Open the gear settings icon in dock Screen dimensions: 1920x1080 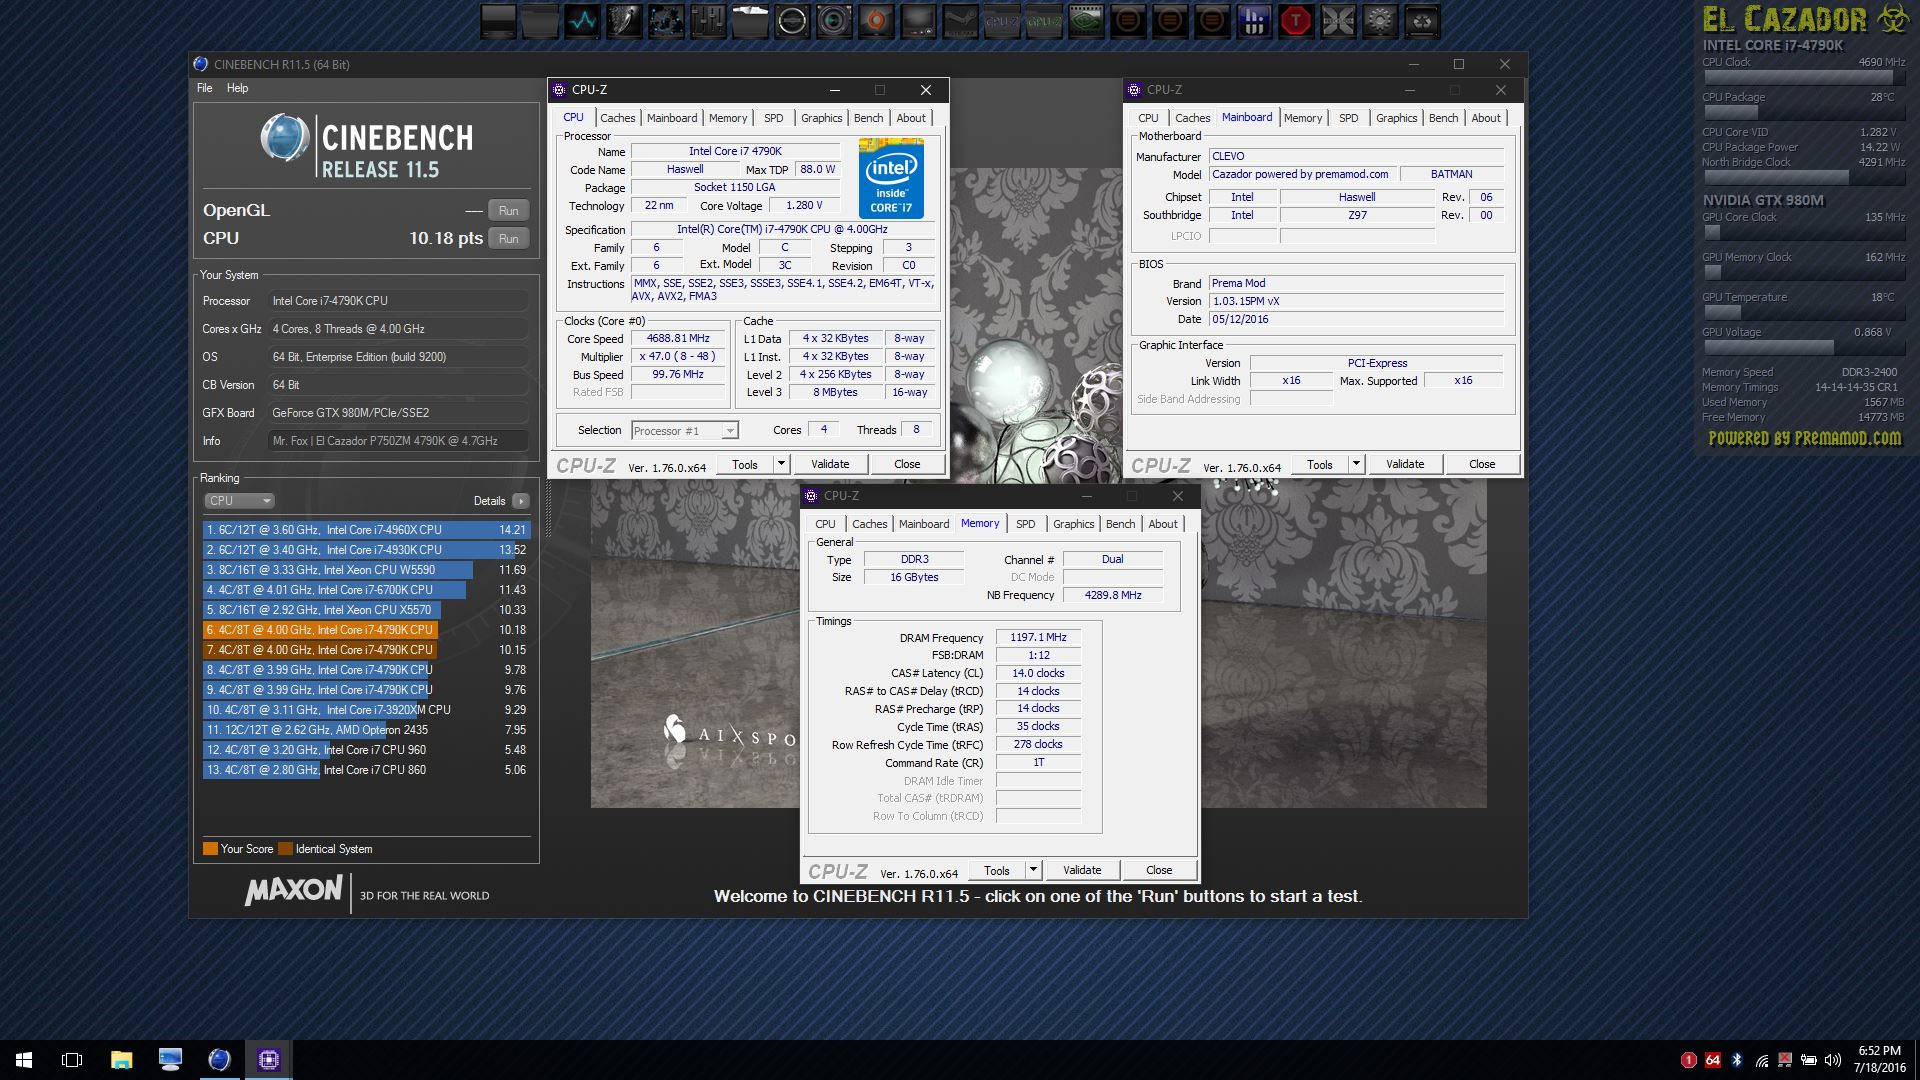[x=1380, y=20]
